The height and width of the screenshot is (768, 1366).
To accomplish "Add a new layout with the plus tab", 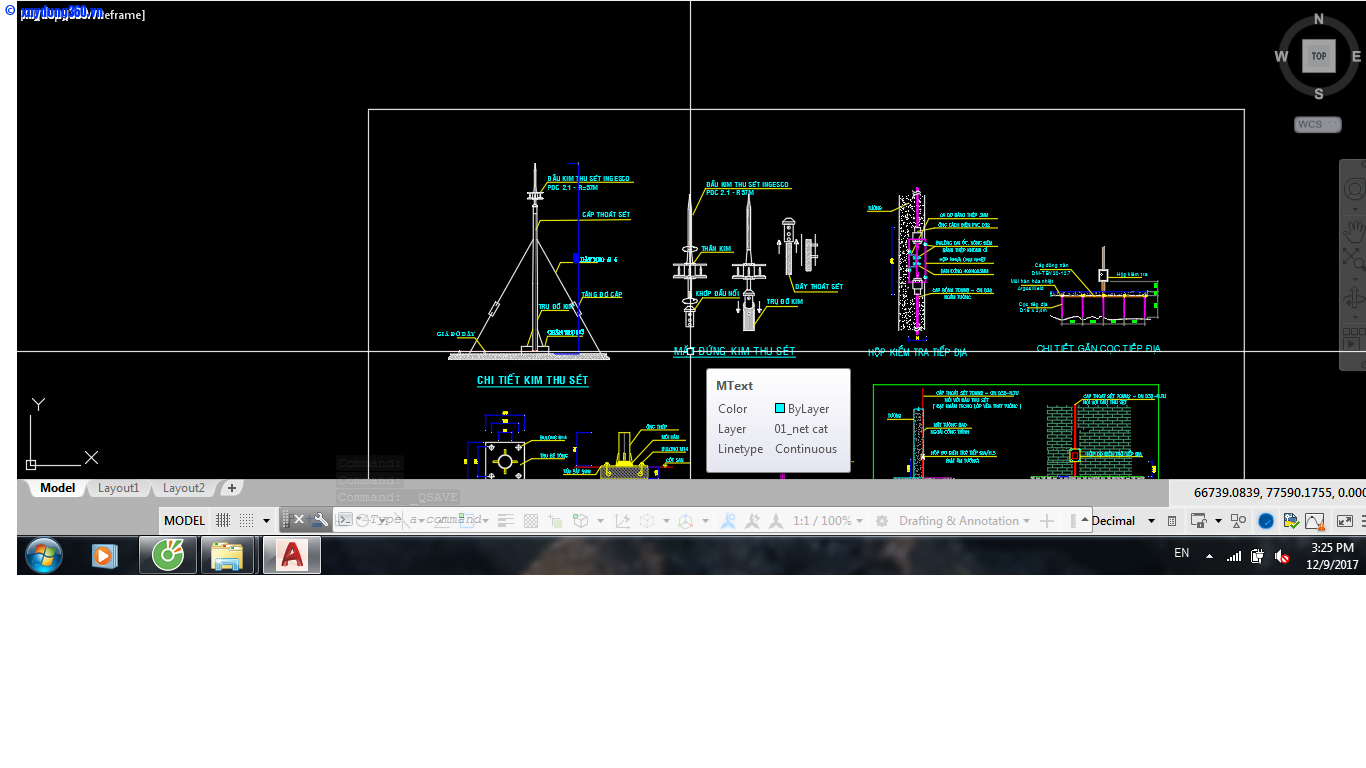I will [232, 488].
